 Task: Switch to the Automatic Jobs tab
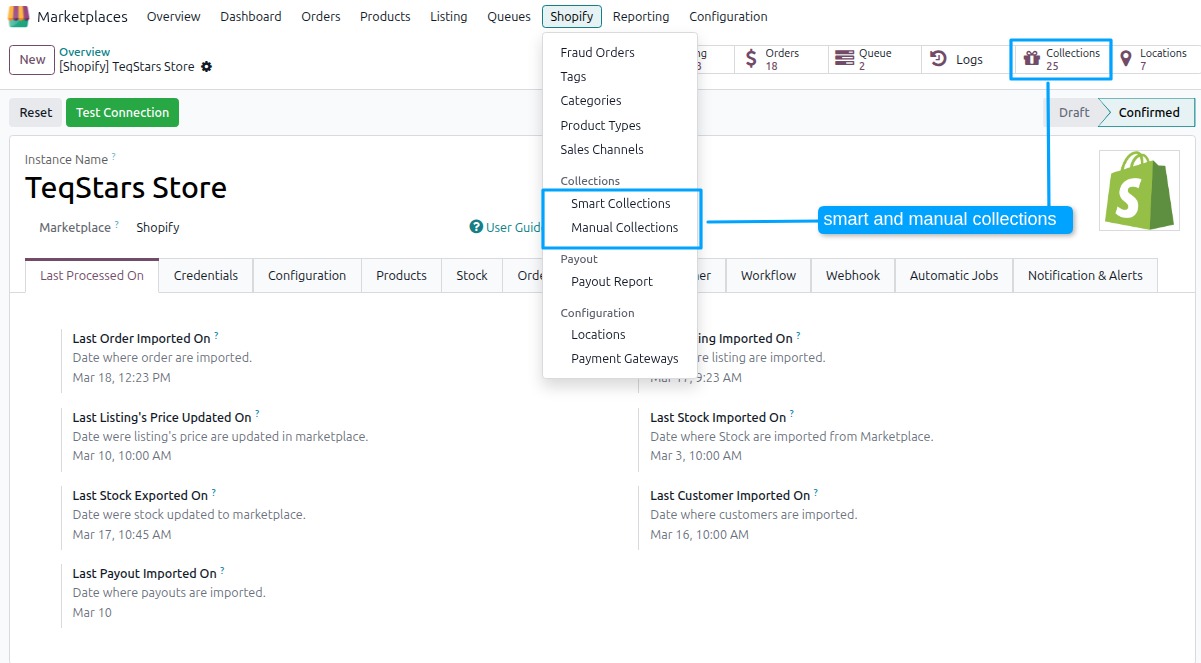tap(954, 275)
